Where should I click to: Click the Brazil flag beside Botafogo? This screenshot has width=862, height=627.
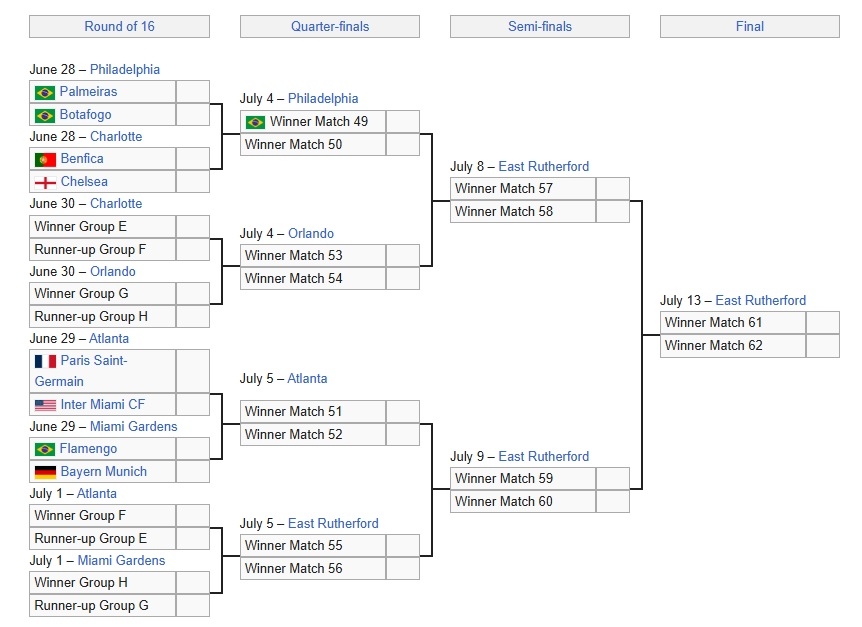coord(45,115)
